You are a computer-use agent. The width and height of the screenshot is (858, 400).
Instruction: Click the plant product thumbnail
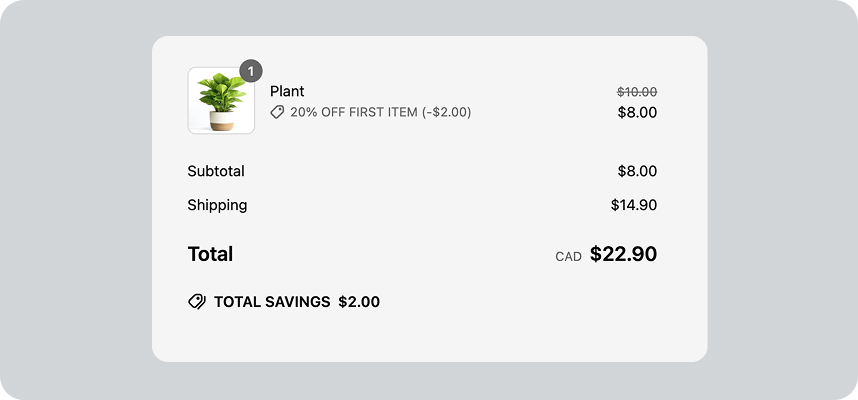tap(221, 100)
